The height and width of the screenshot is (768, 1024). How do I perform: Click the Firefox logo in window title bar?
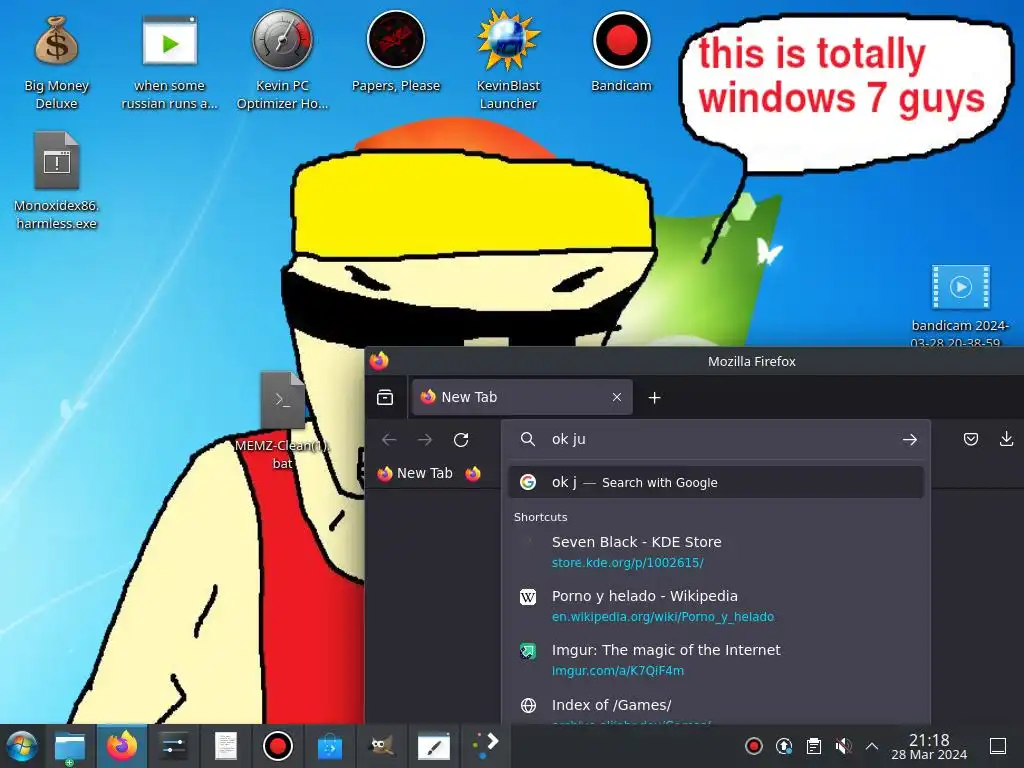coord(379,360)
